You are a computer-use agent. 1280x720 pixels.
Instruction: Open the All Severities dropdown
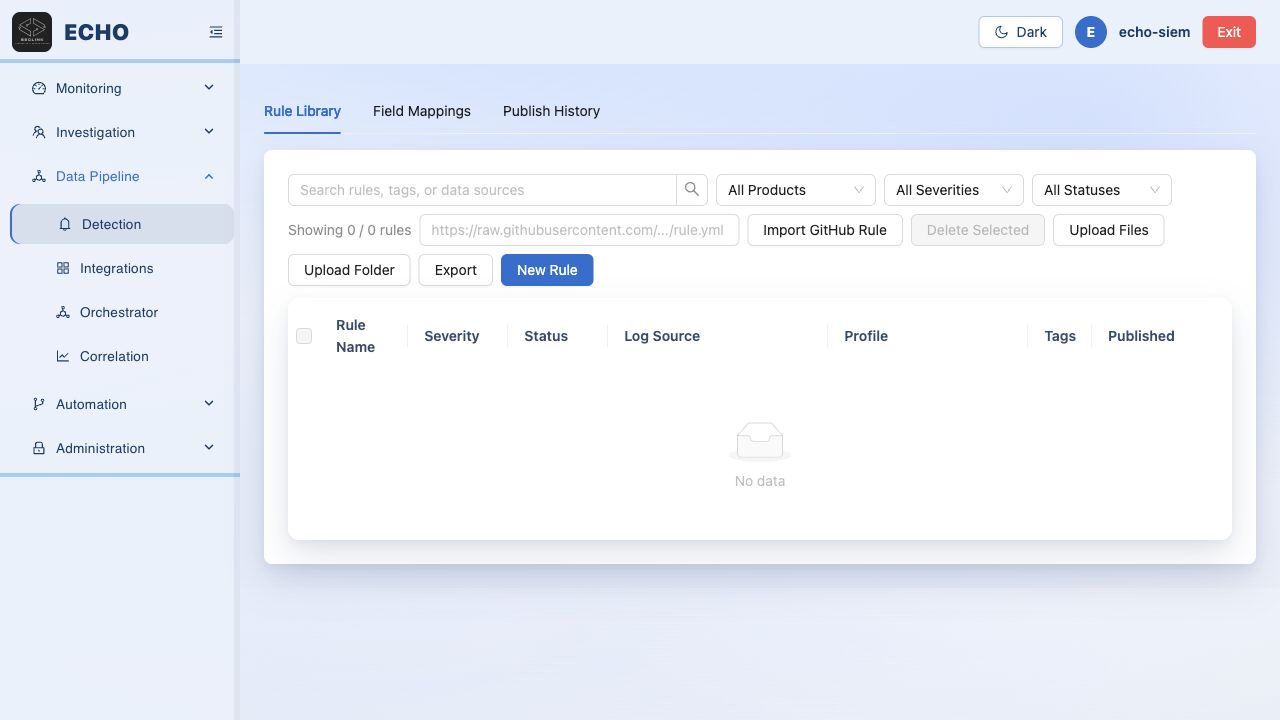954,190
